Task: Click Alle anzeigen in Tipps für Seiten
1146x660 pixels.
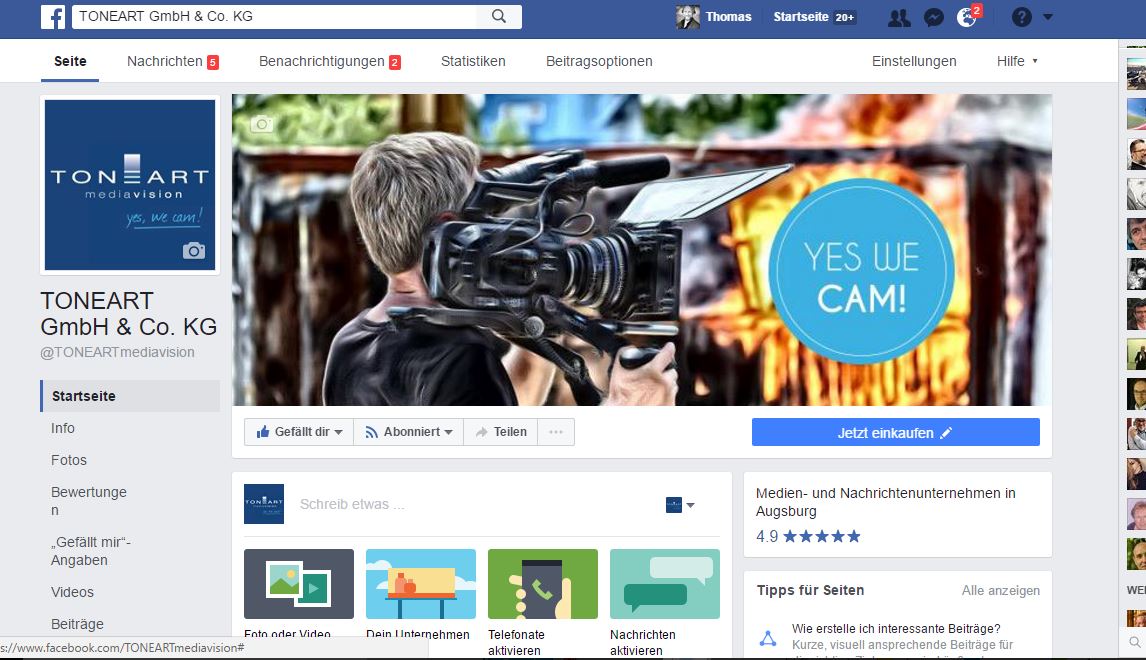Action: tap(1001, 591)
